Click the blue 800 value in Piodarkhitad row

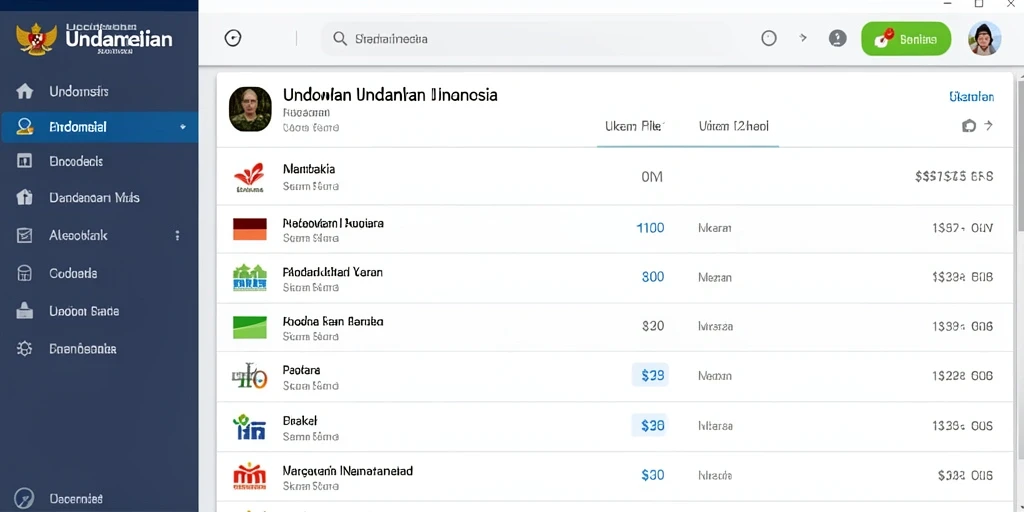coord(652,277)
